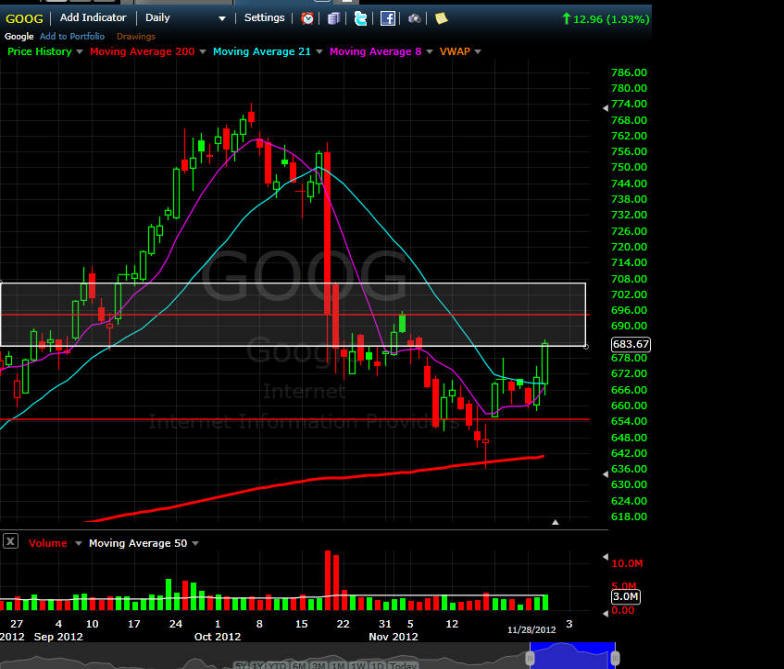
Task: Click the documents icon beside the alarm clock
Action: point(334,18)
